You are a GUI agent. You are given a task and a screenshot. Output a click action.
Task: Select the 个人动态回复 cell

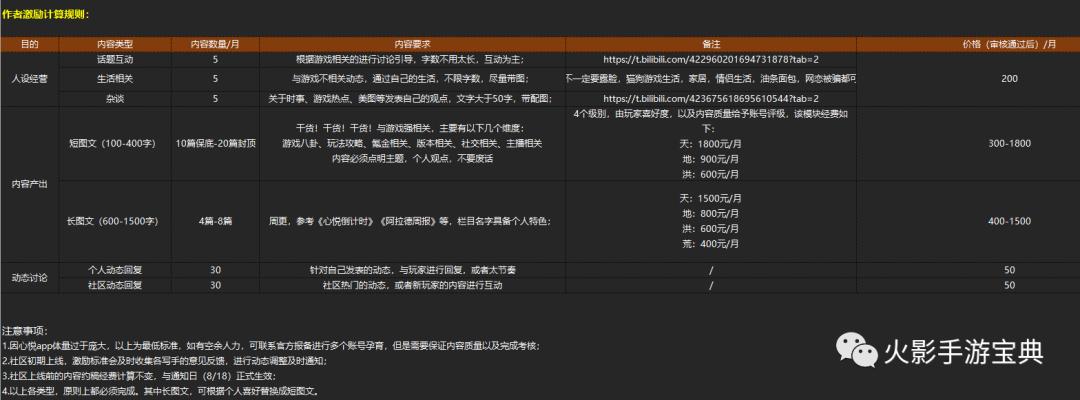pyautogui.click(x=115, y=270)
